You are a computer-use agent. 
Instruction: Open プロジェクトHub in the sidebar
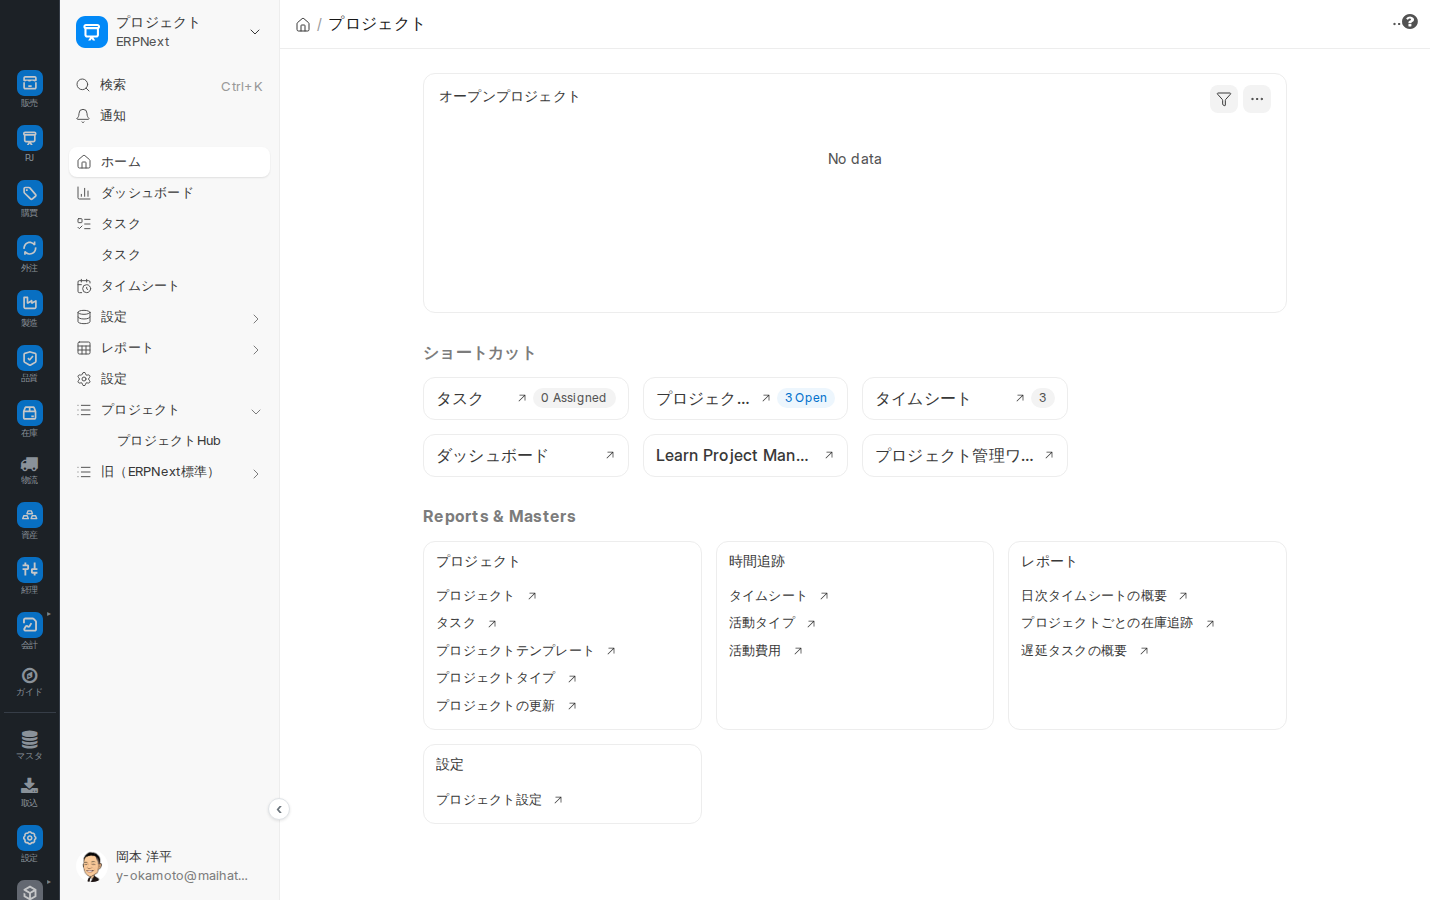point(169,441)
